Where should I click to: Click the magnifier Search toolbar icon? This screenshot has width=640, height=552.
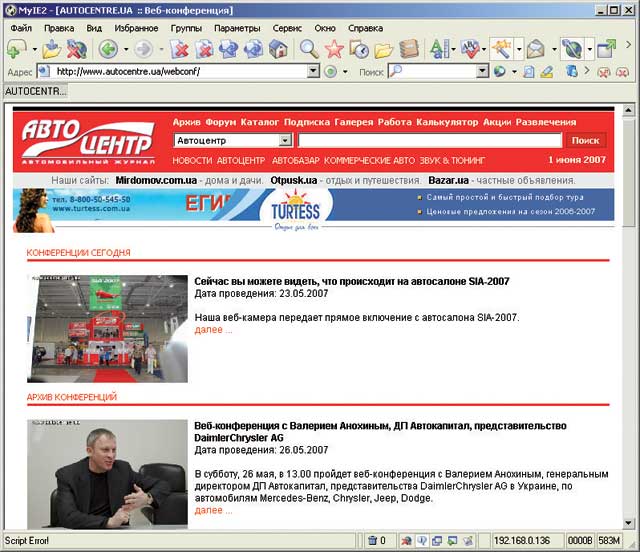pos(309,49)
